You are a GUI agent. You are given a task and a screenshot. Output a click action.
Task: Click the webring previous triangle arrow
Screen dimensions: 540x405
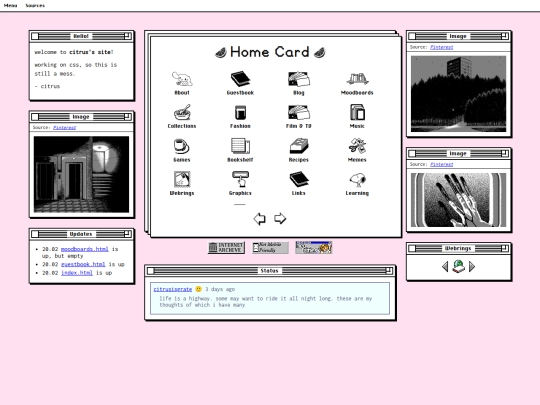click(x=445, y=266)
